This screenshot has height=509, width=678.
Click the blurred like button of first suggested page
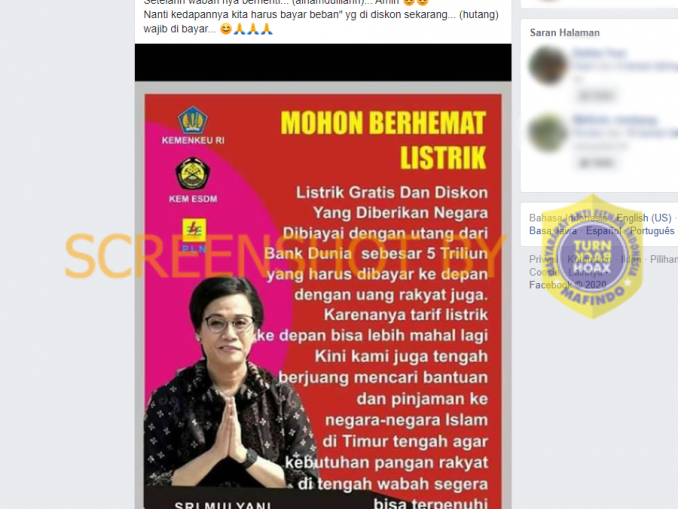point(596,96)
